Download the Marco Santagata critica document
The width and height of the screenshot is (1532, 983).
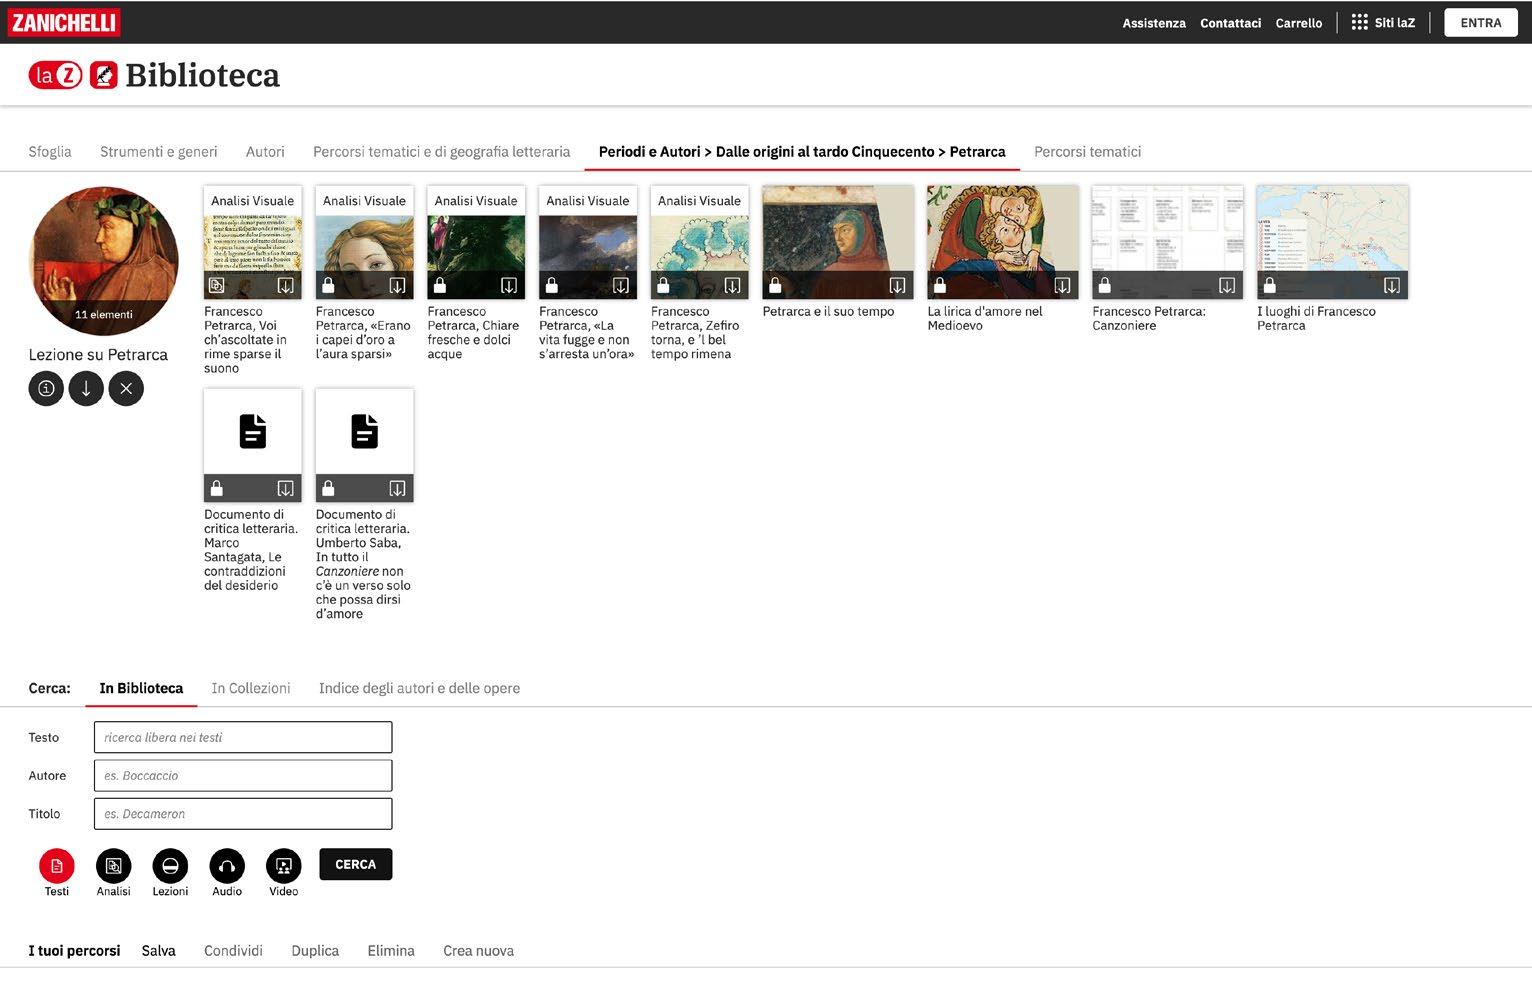286,489
